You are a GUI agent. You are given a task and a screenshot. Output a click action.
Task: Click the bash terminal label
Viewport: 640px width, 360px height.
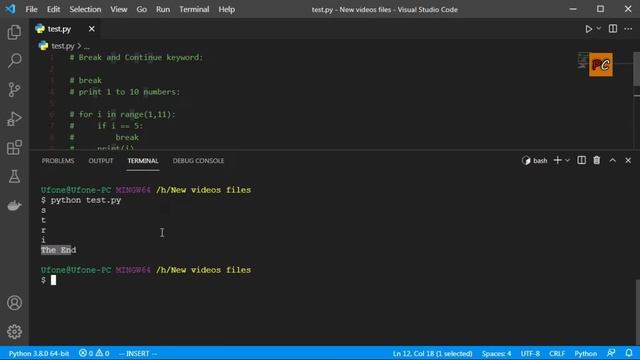click(x=534, y=161)
